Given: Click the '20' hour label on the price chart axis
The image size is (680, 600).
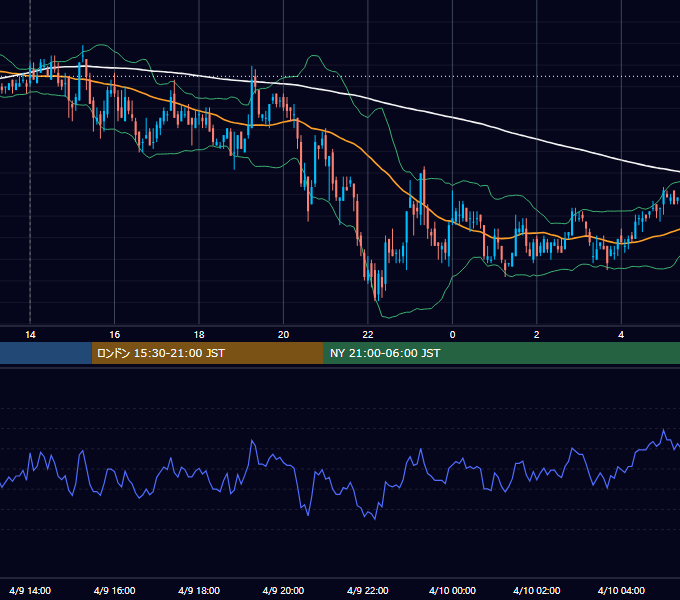Looking at the screenshot, I should 283,335.
